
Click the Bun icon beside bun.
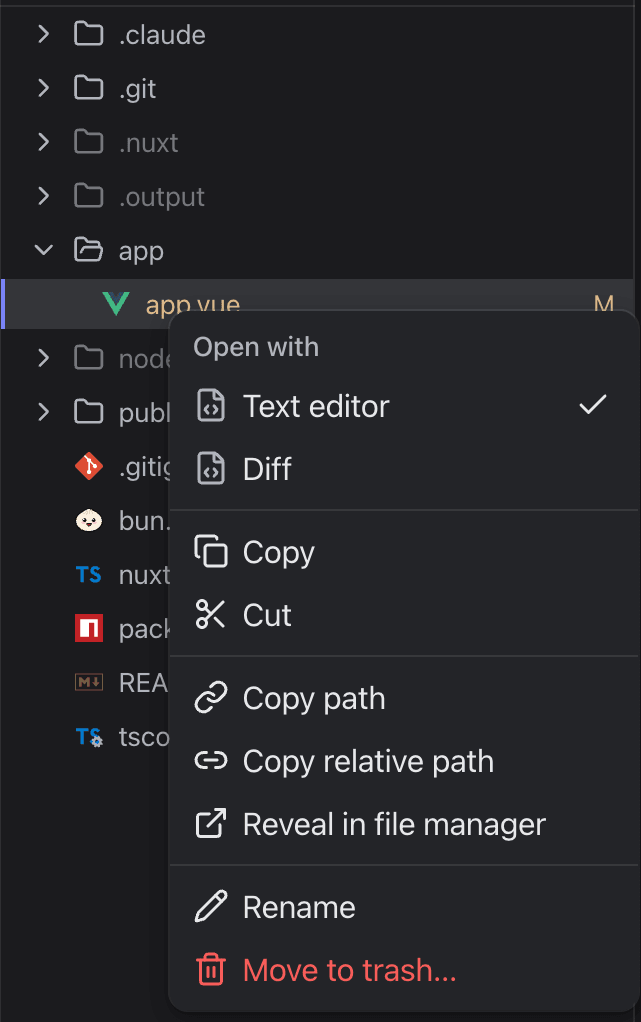[89, 520]
